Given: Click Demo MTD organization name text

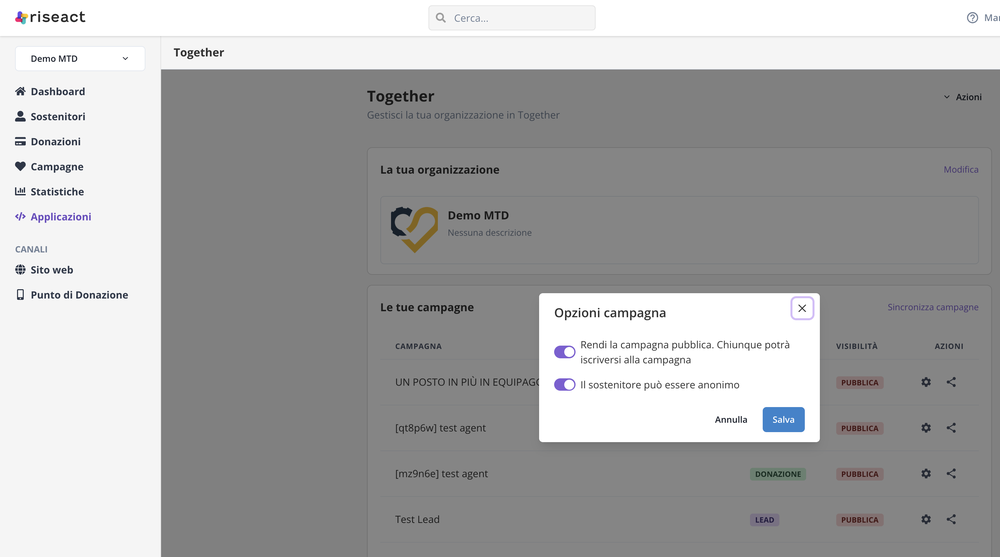Looking at the screenshot, I should (478, 216).
